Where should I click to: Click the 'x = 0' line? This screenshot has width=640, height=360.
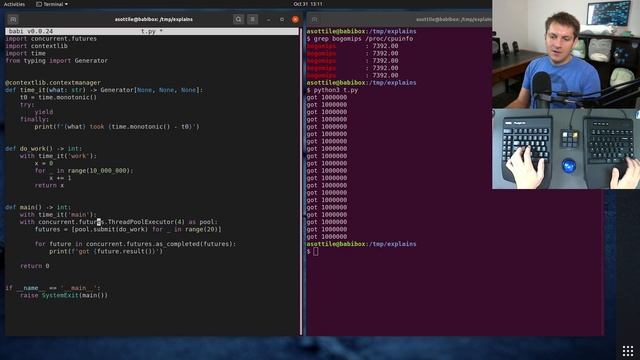[44, 163]
